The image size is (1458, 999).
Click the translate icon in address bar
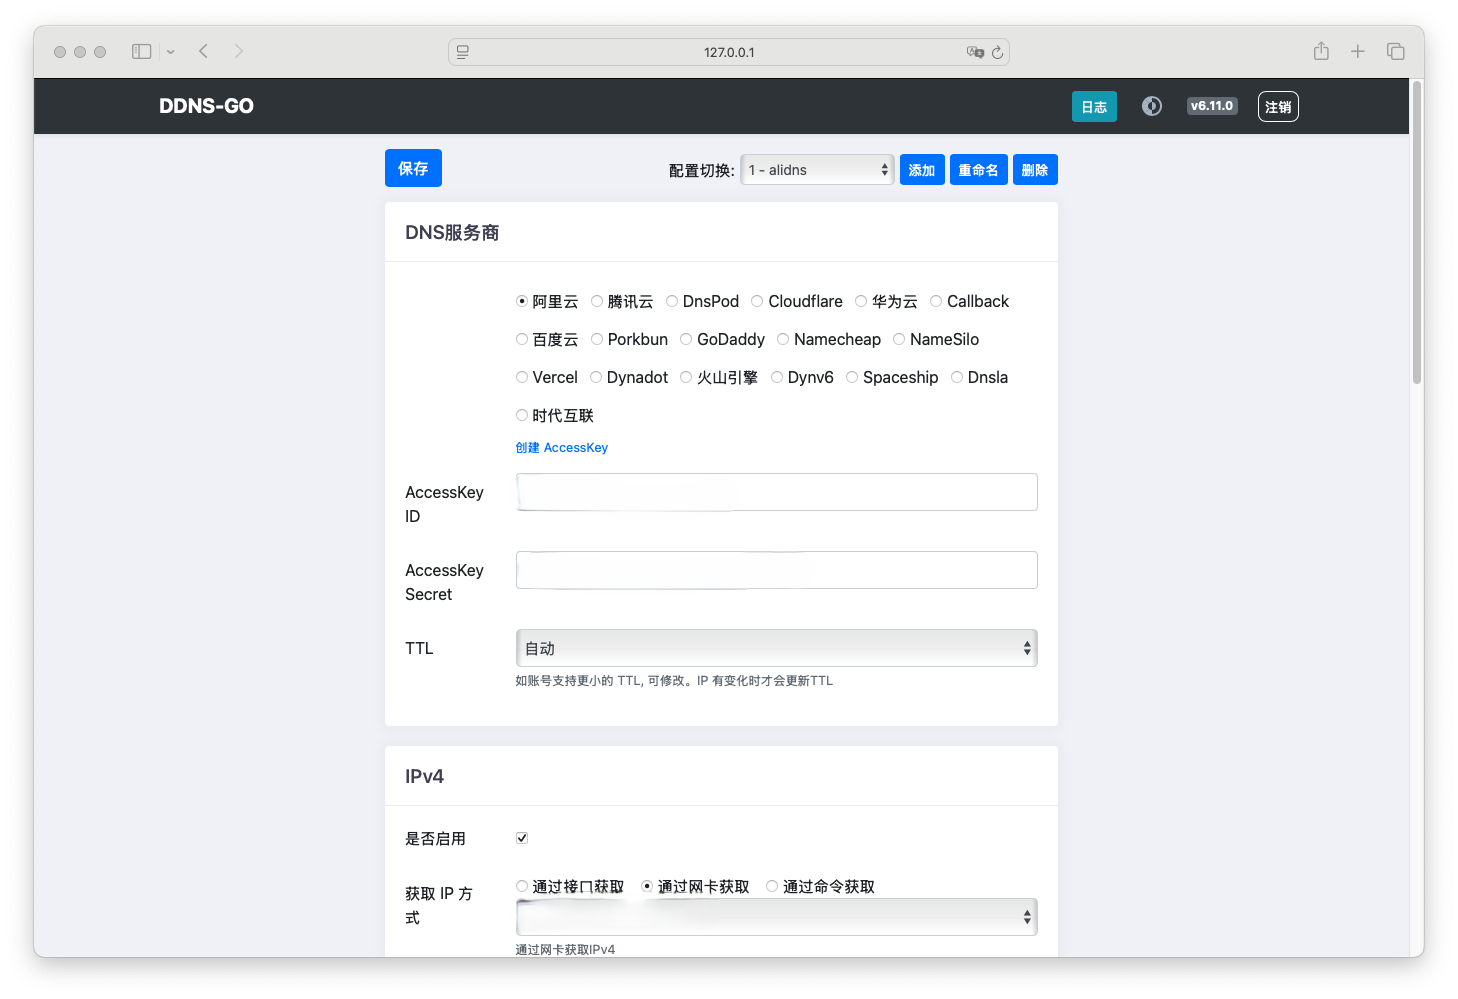[x=974, y=52]
